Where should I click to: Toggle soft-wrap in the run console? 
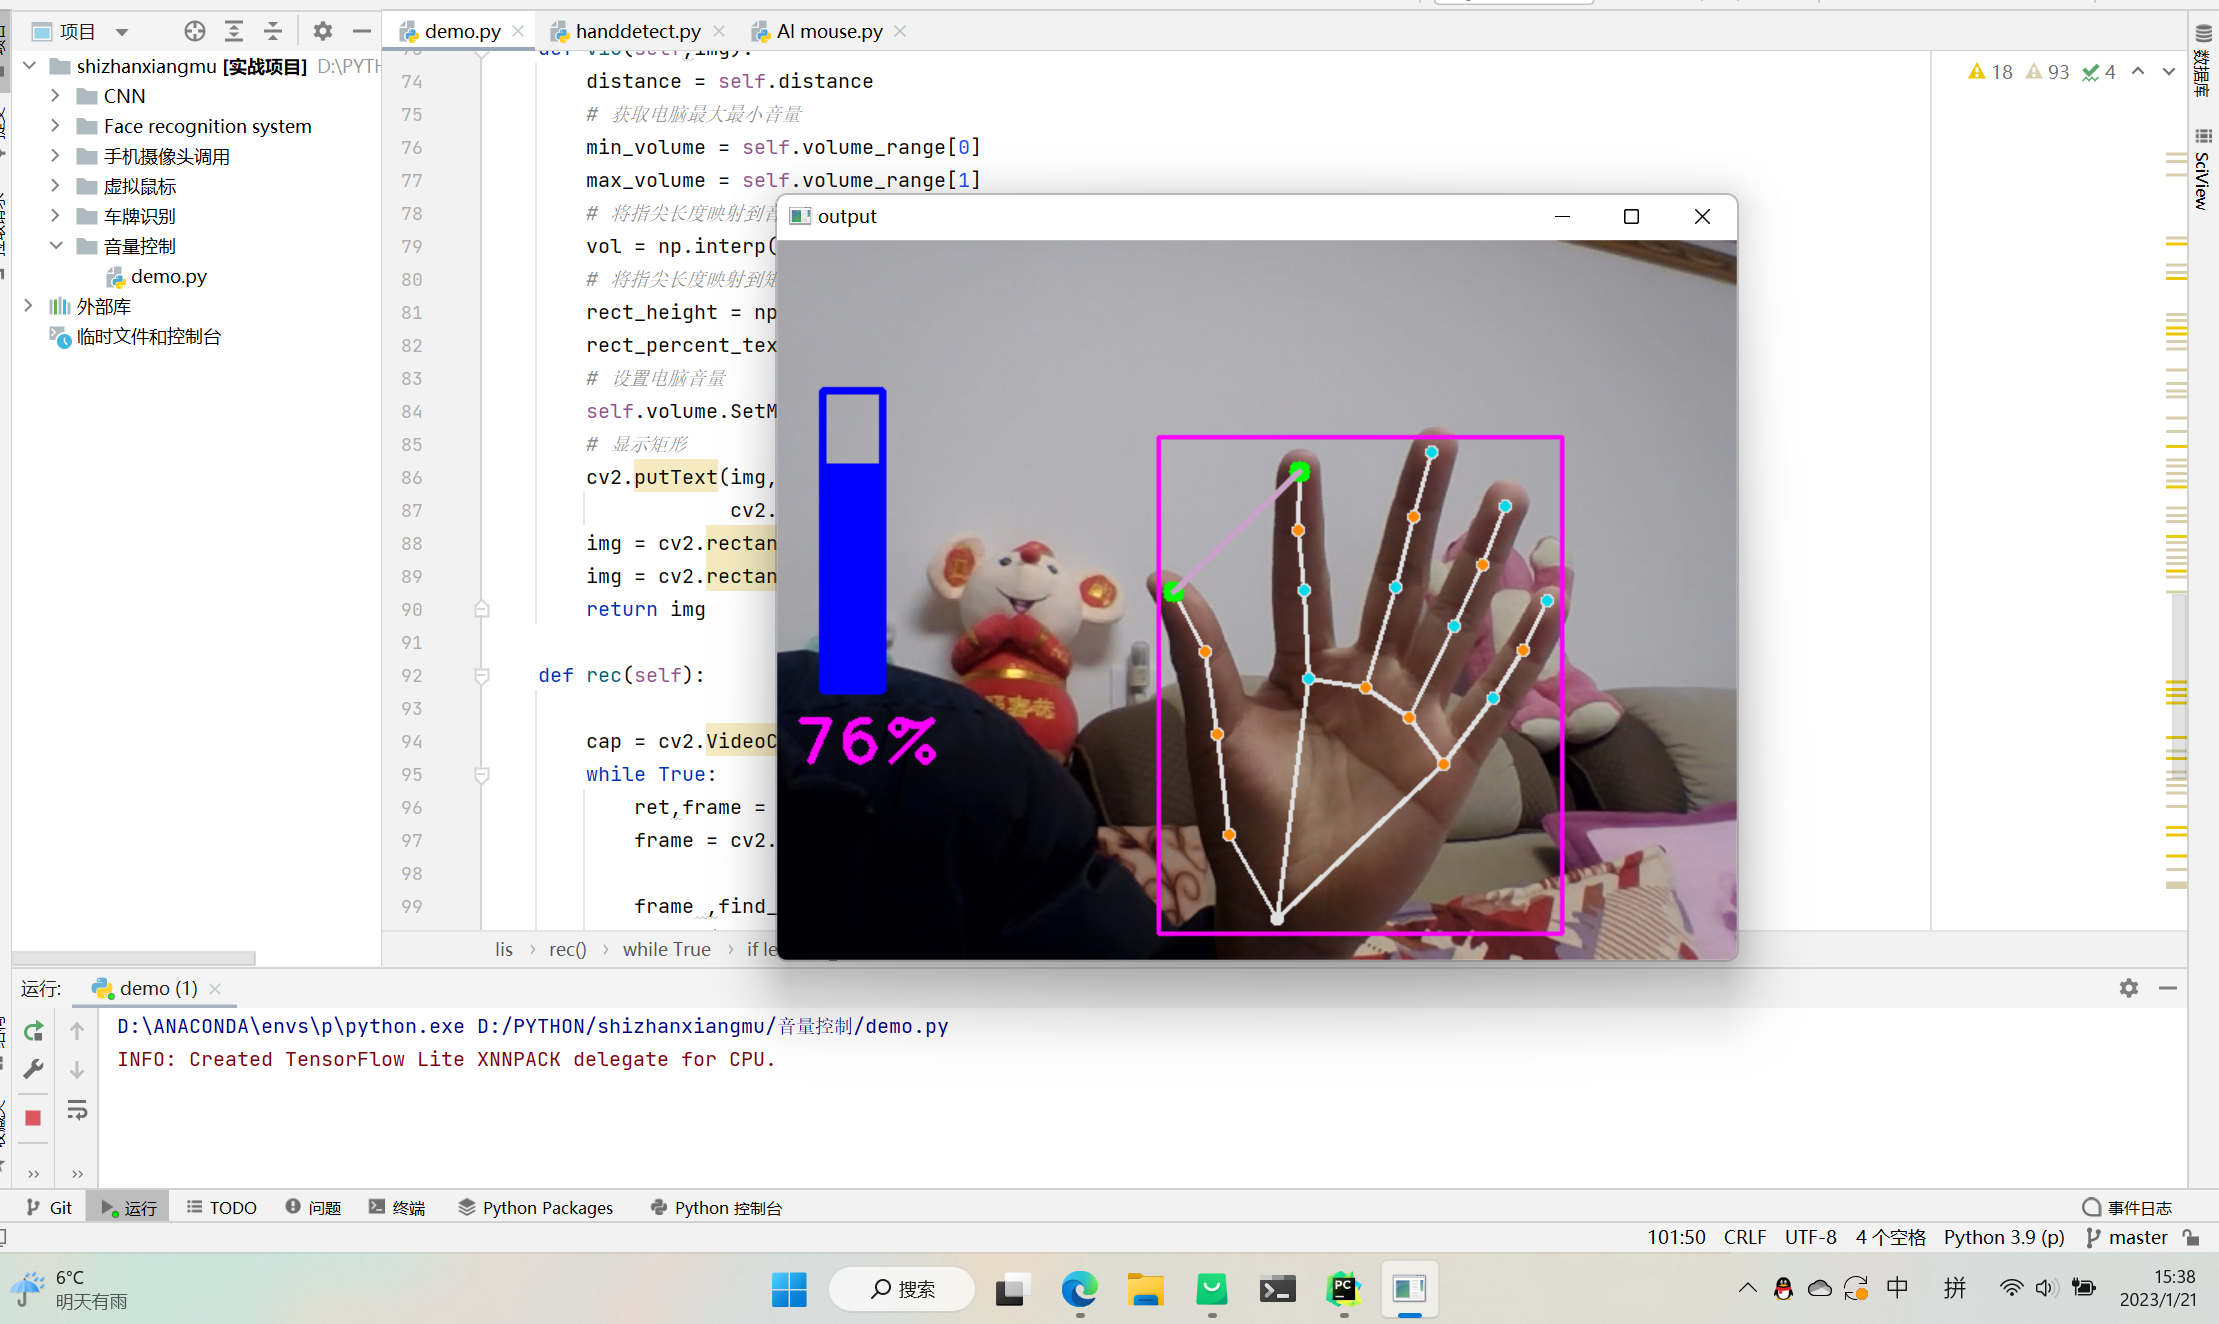(x=77, y=1110)
